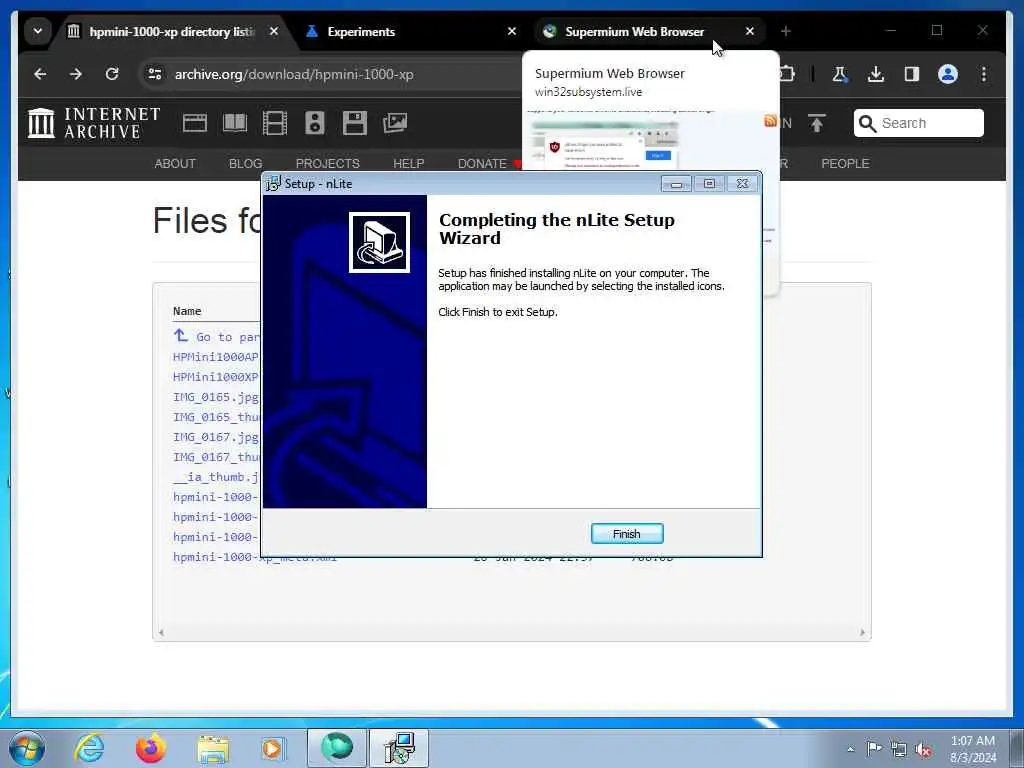The height and width of the screenshot is (768, 1024).
Task: Open the ABOUT menu link
Action: pyautogui.click(x=175, y=164)
